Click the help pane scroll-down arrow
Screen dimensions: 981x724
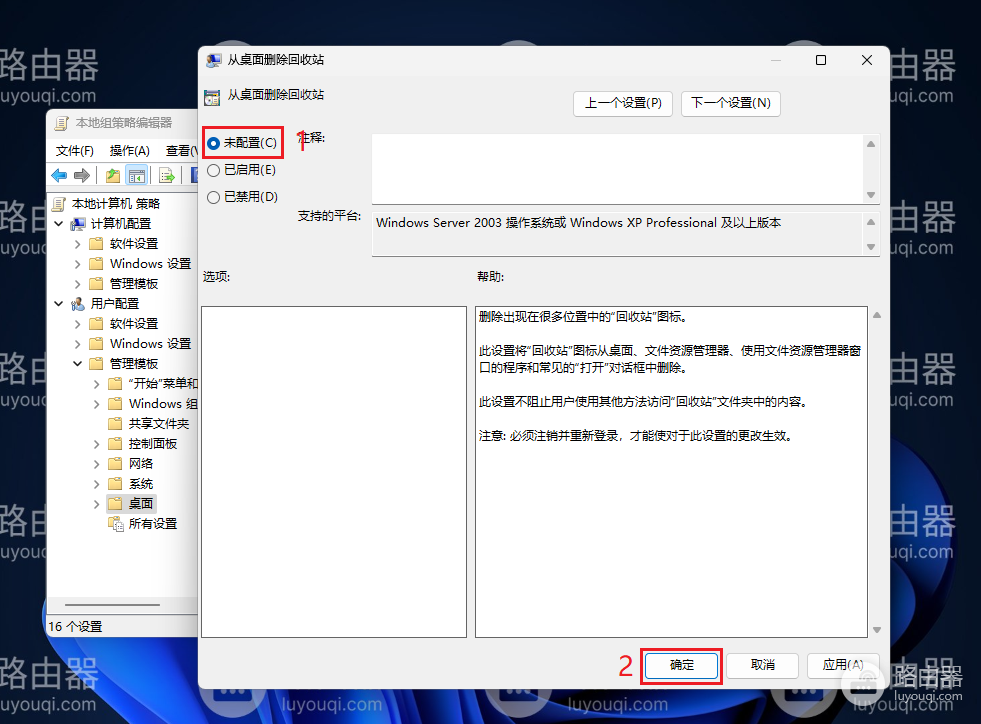click(877, 630)
